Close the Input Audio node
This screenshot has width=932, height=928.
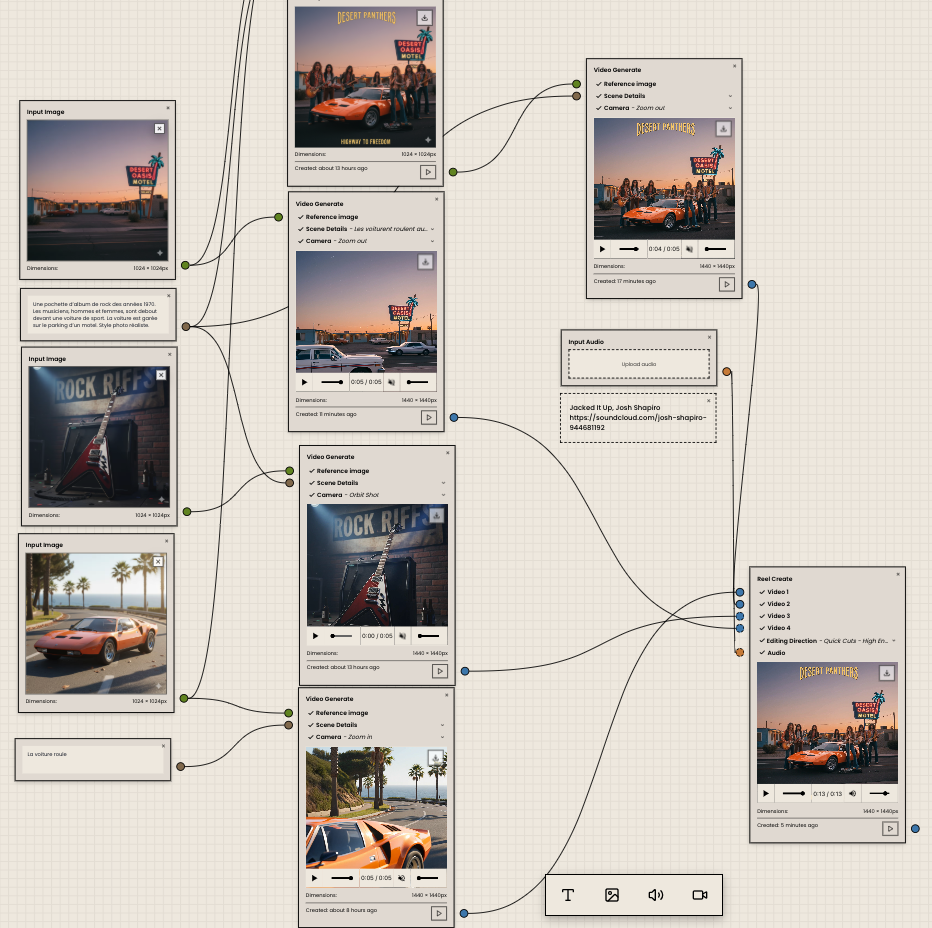710,336
